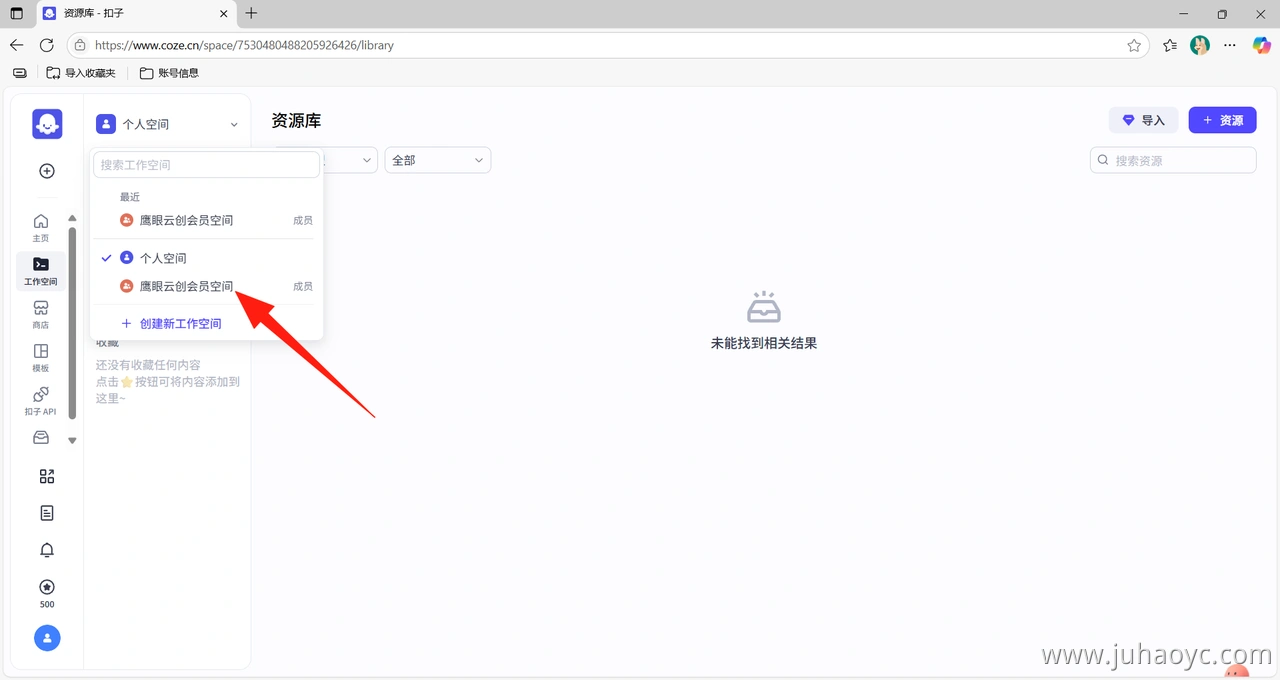Click the sidebar scroll-up arrow
The image size is (1280, 680).
coord(72,218)
